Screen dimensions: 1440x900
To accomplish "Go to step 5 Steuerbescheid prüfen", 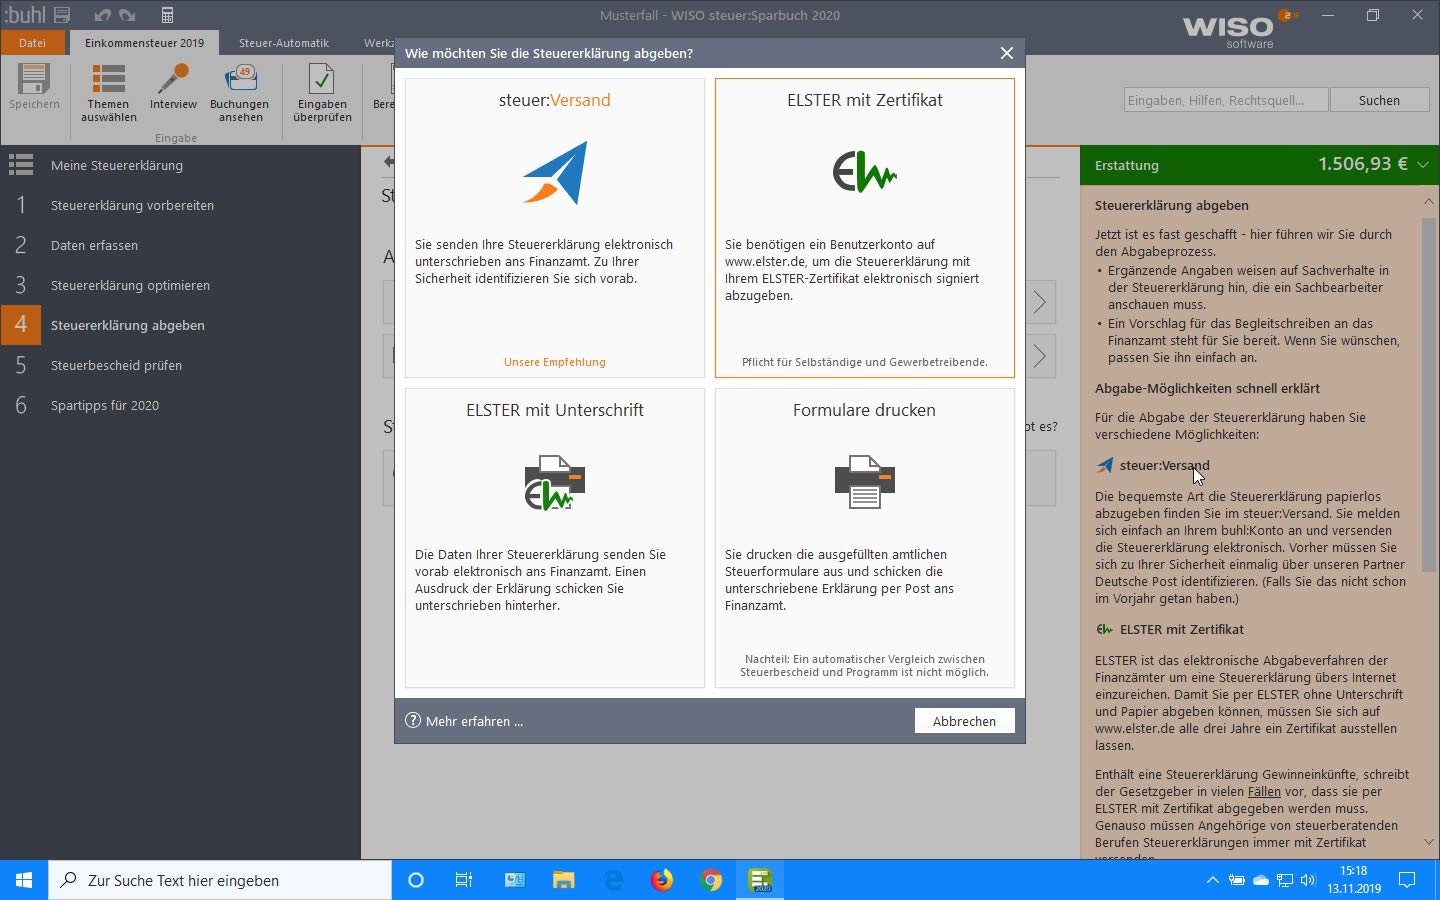I will click(180, 365).
